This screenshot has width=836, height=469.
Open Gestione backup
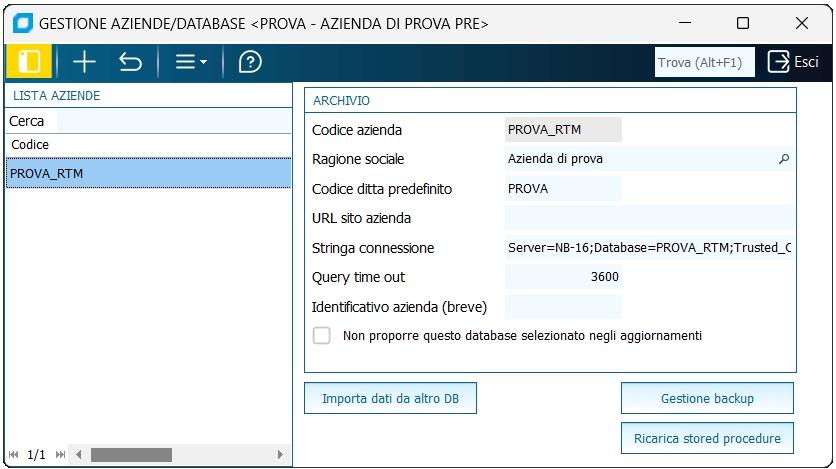[707, 399]
